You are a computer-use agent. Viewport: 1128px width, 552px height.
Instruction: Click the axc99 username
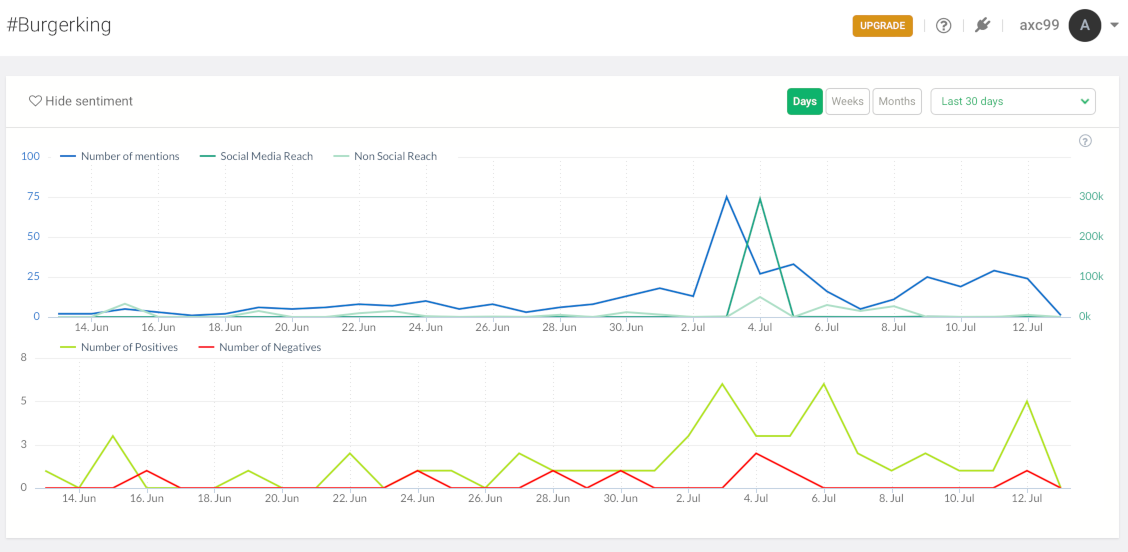pos(1039,25)
